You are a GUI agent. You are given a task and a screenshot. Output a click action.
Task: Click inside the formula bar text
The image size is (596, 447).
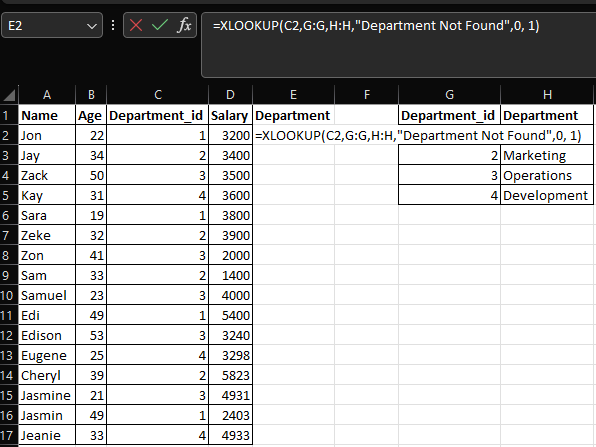(x=398, y=45)
